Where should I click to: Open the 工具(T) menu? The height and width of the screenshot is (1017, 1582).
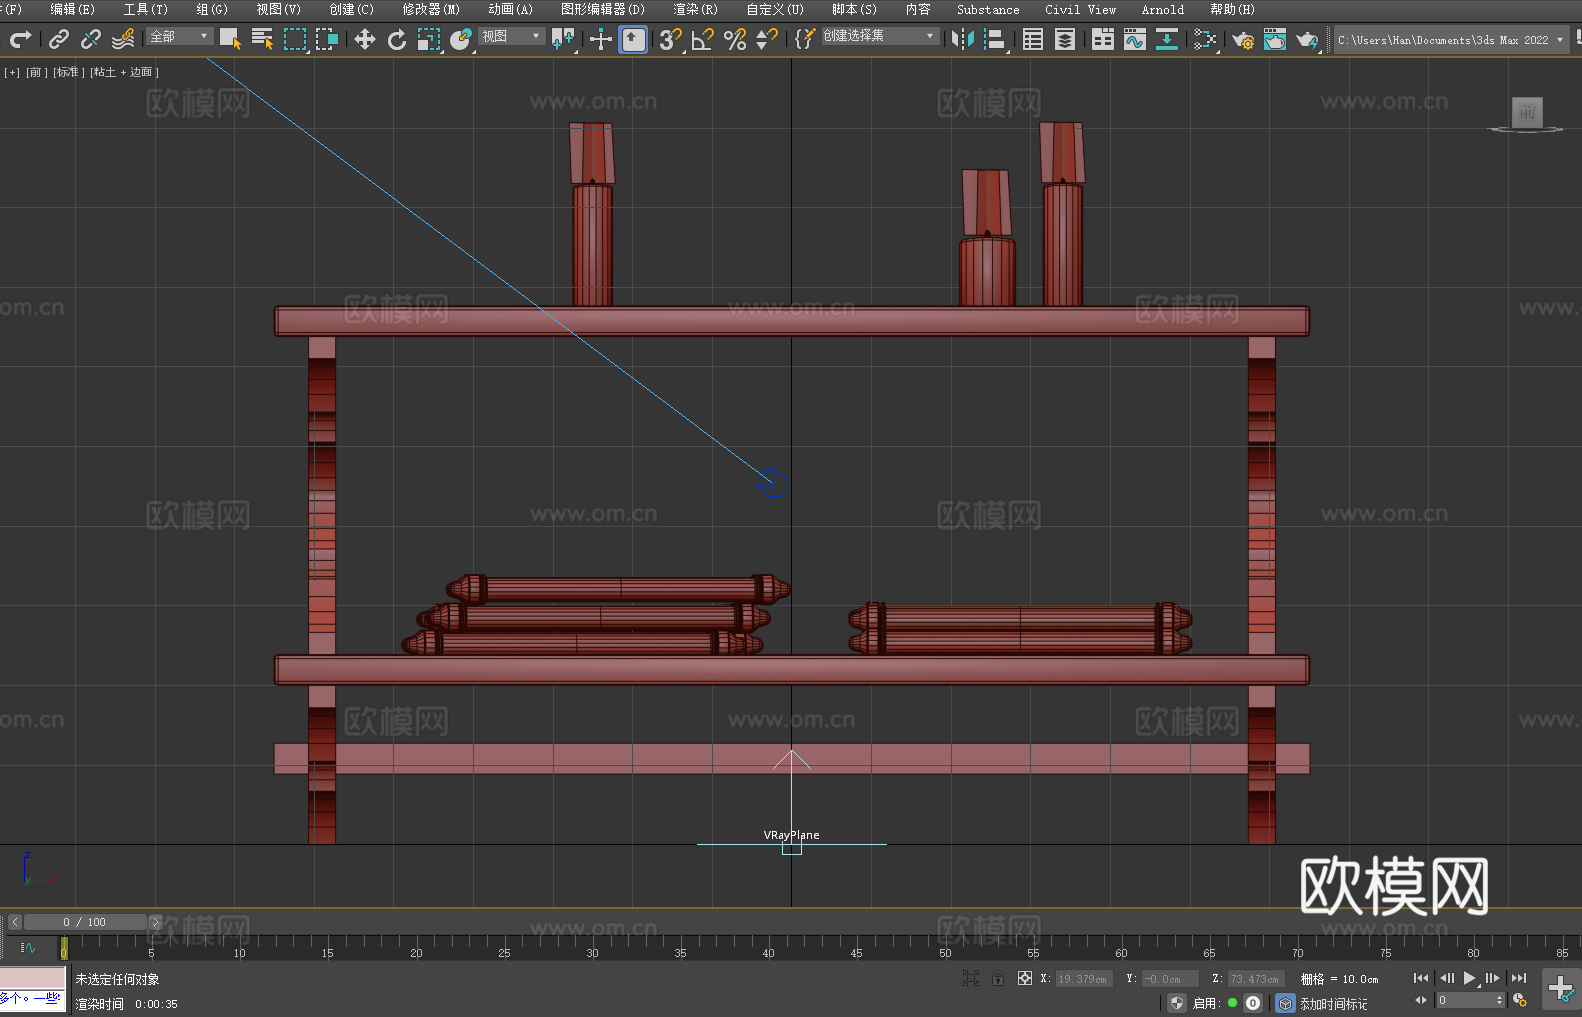point(145,9)
